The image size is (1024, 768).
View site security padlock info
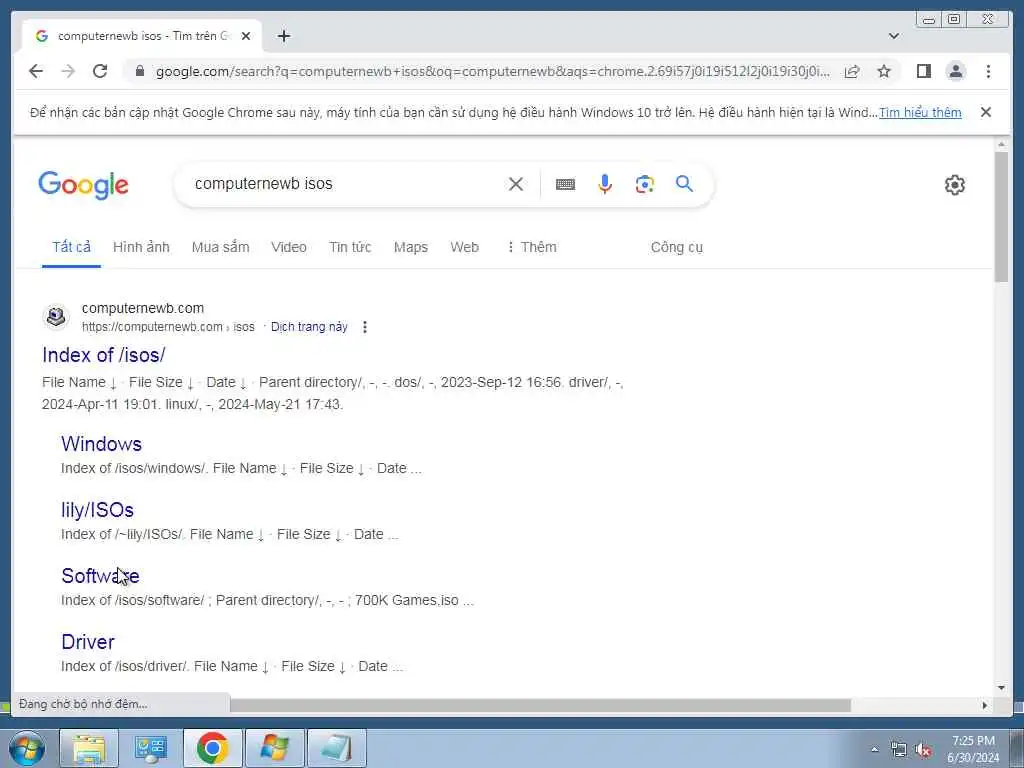pos(139,71)
